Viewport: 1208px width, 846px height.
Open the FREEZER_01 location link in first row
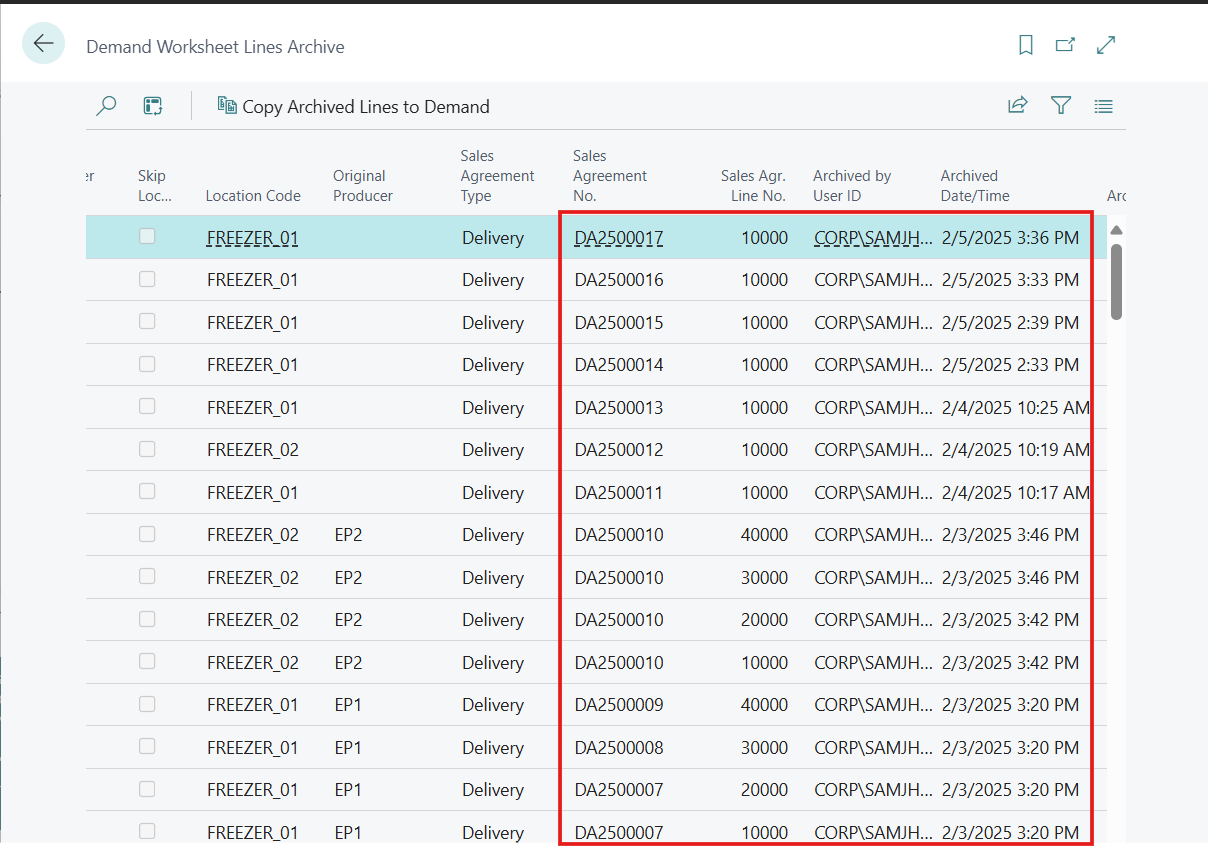pos(252,238)
